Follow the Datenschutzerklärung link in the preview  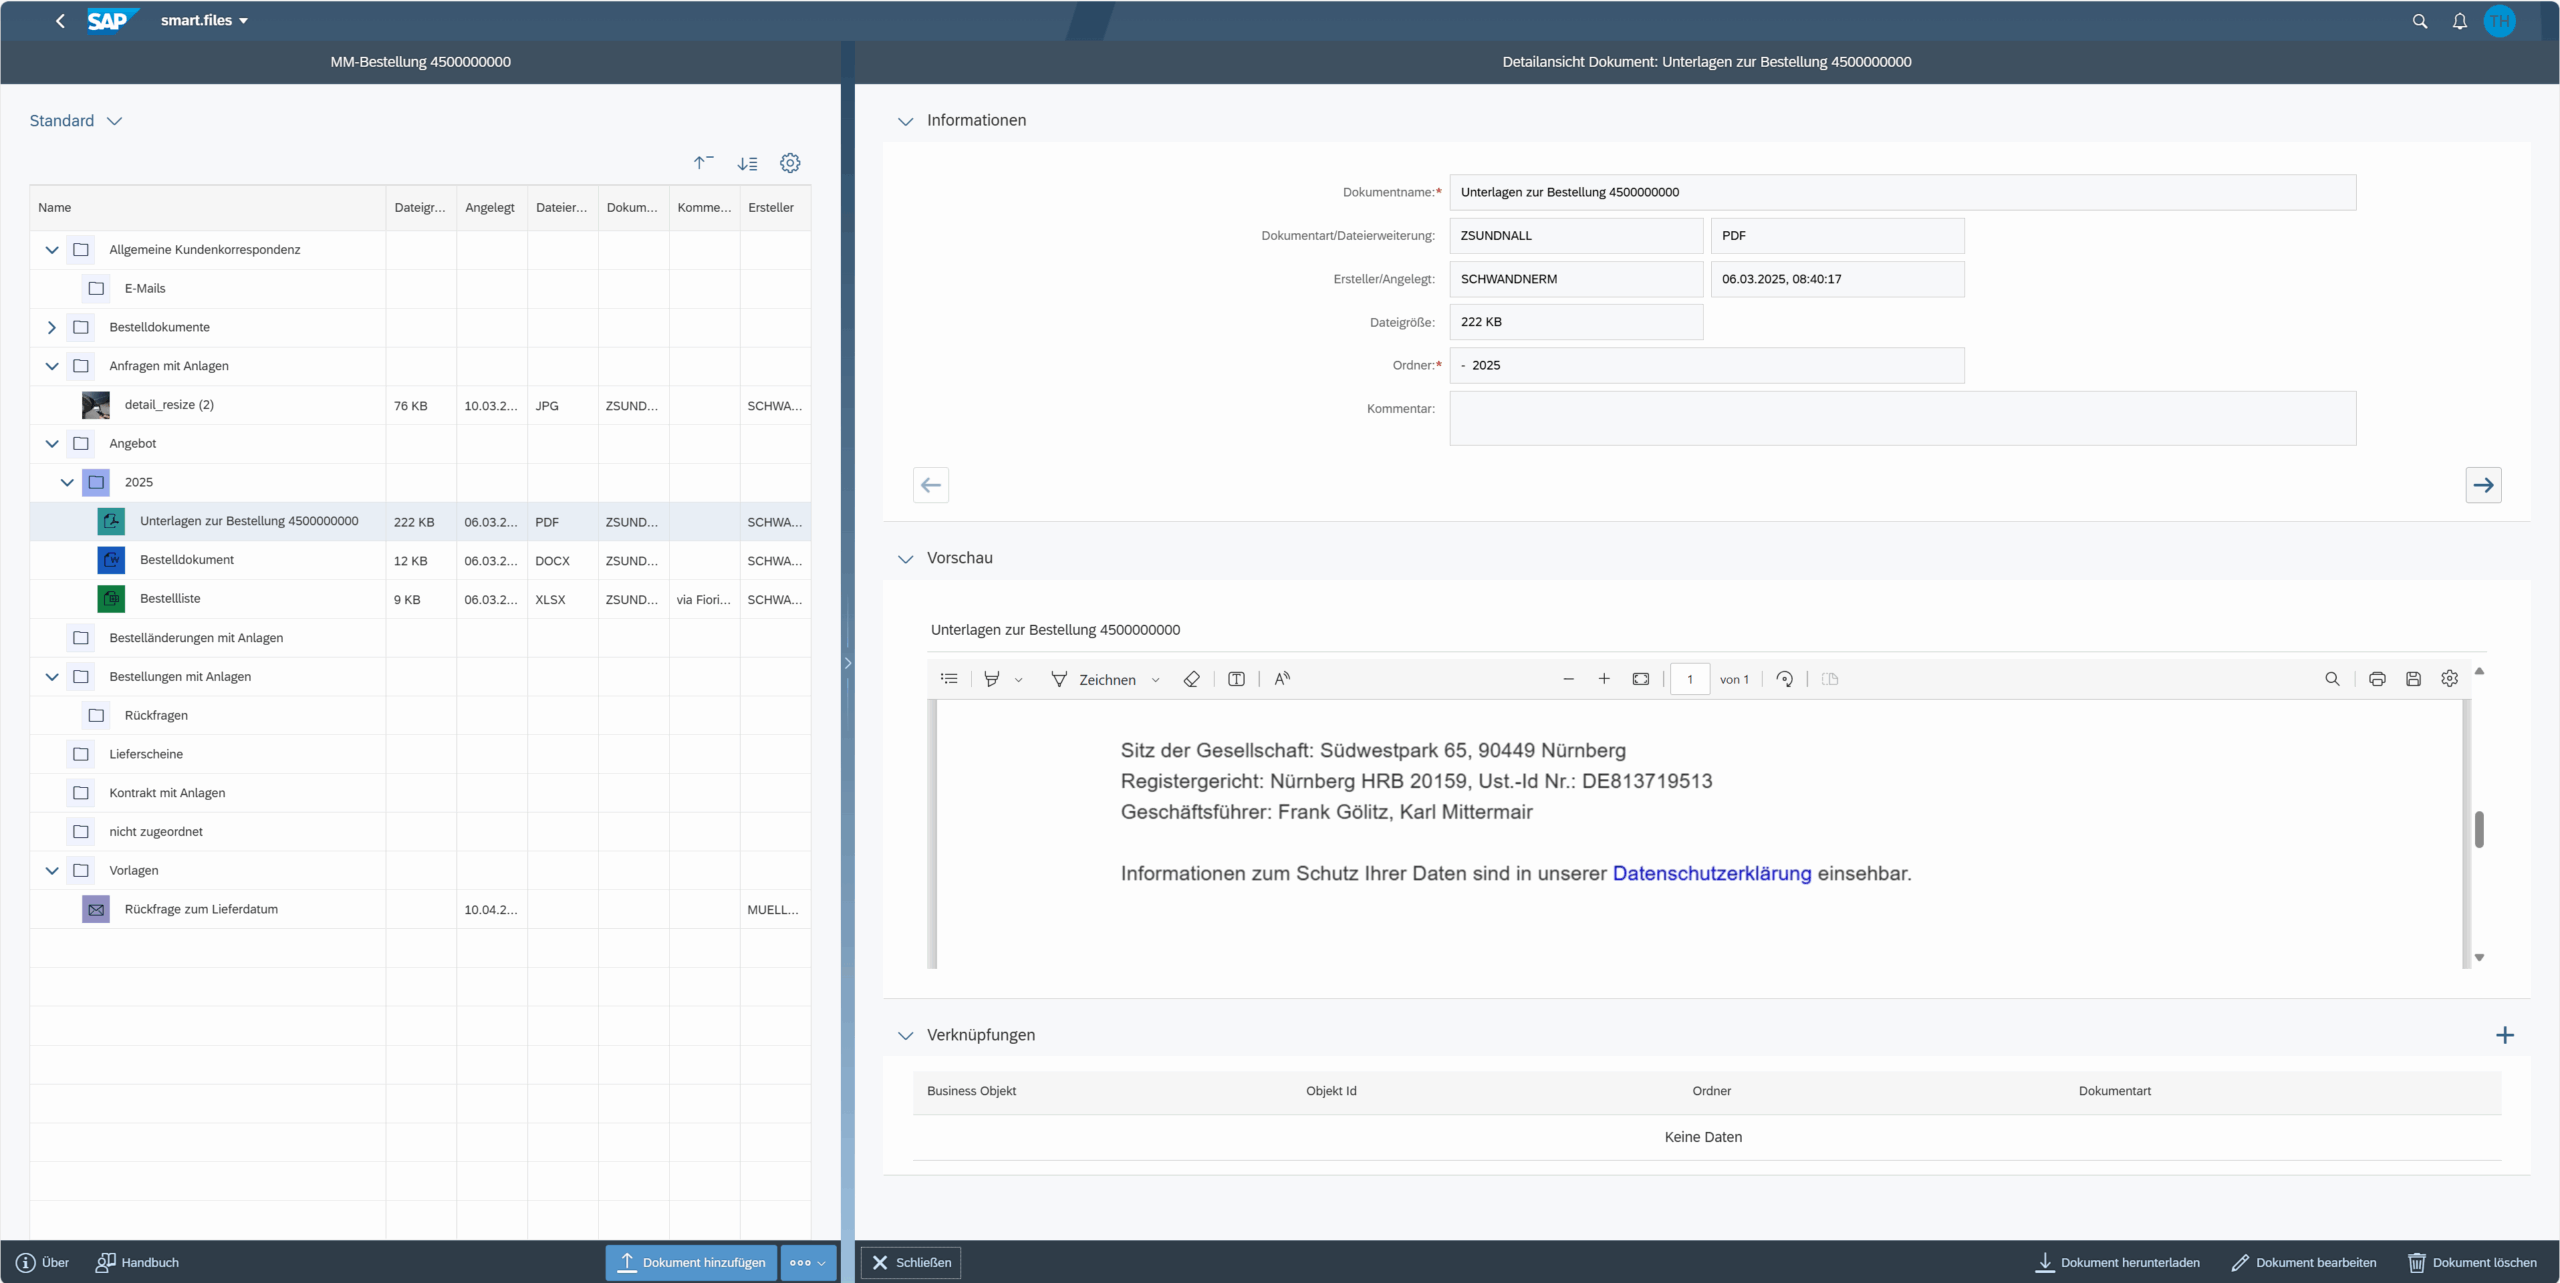coord(1712,873)
